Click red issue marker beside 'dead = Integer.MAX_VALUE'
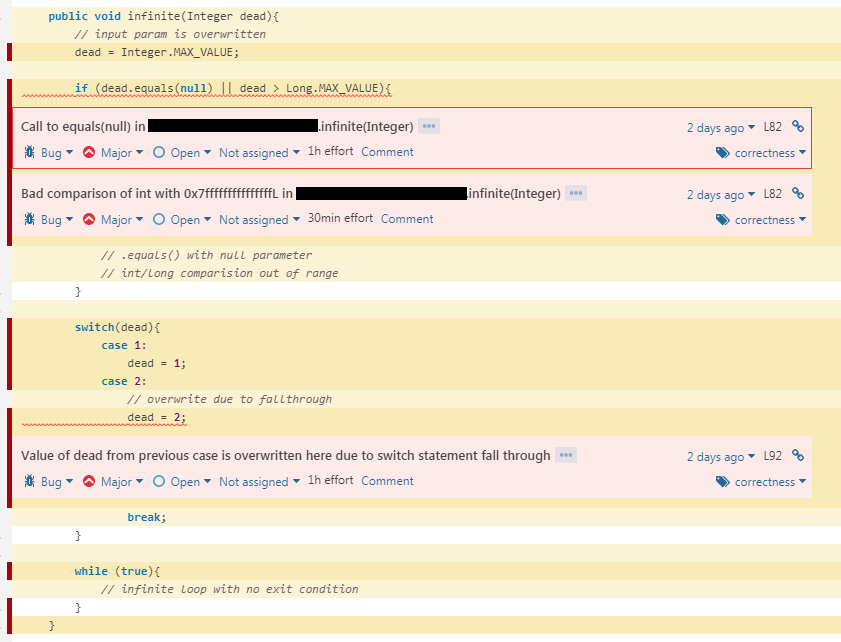The width and height of the screenshot is (841, 642). pyautogui.click(x=9, y=52)
